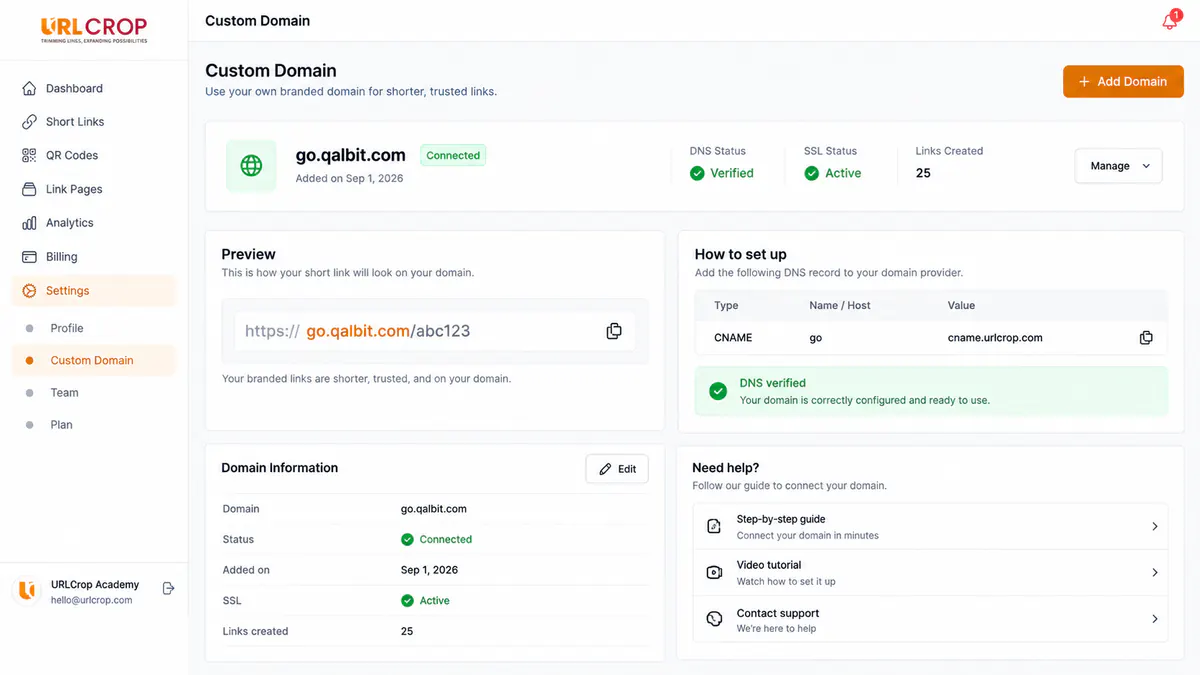Click the Billing card icon
The height and width of the screenshot is (675, 1200).
coord(29,257)
